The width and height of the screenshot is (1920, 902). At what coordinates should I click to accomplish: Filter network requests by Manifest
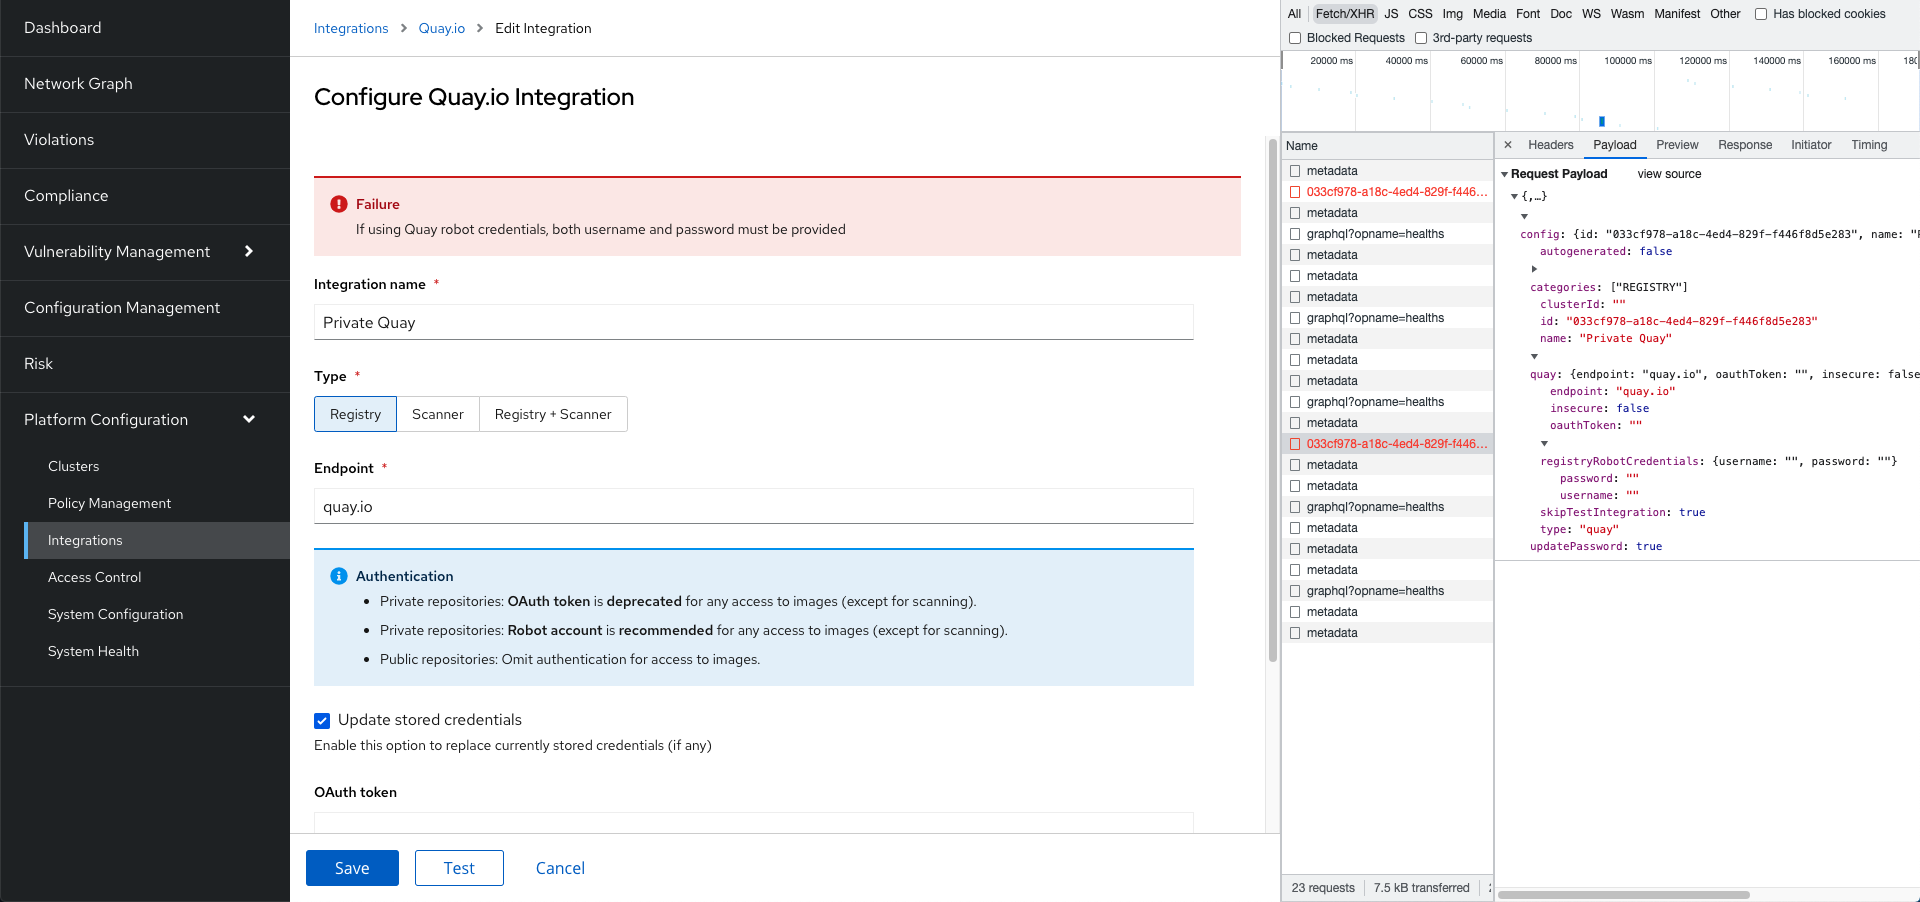(1677, 14)
